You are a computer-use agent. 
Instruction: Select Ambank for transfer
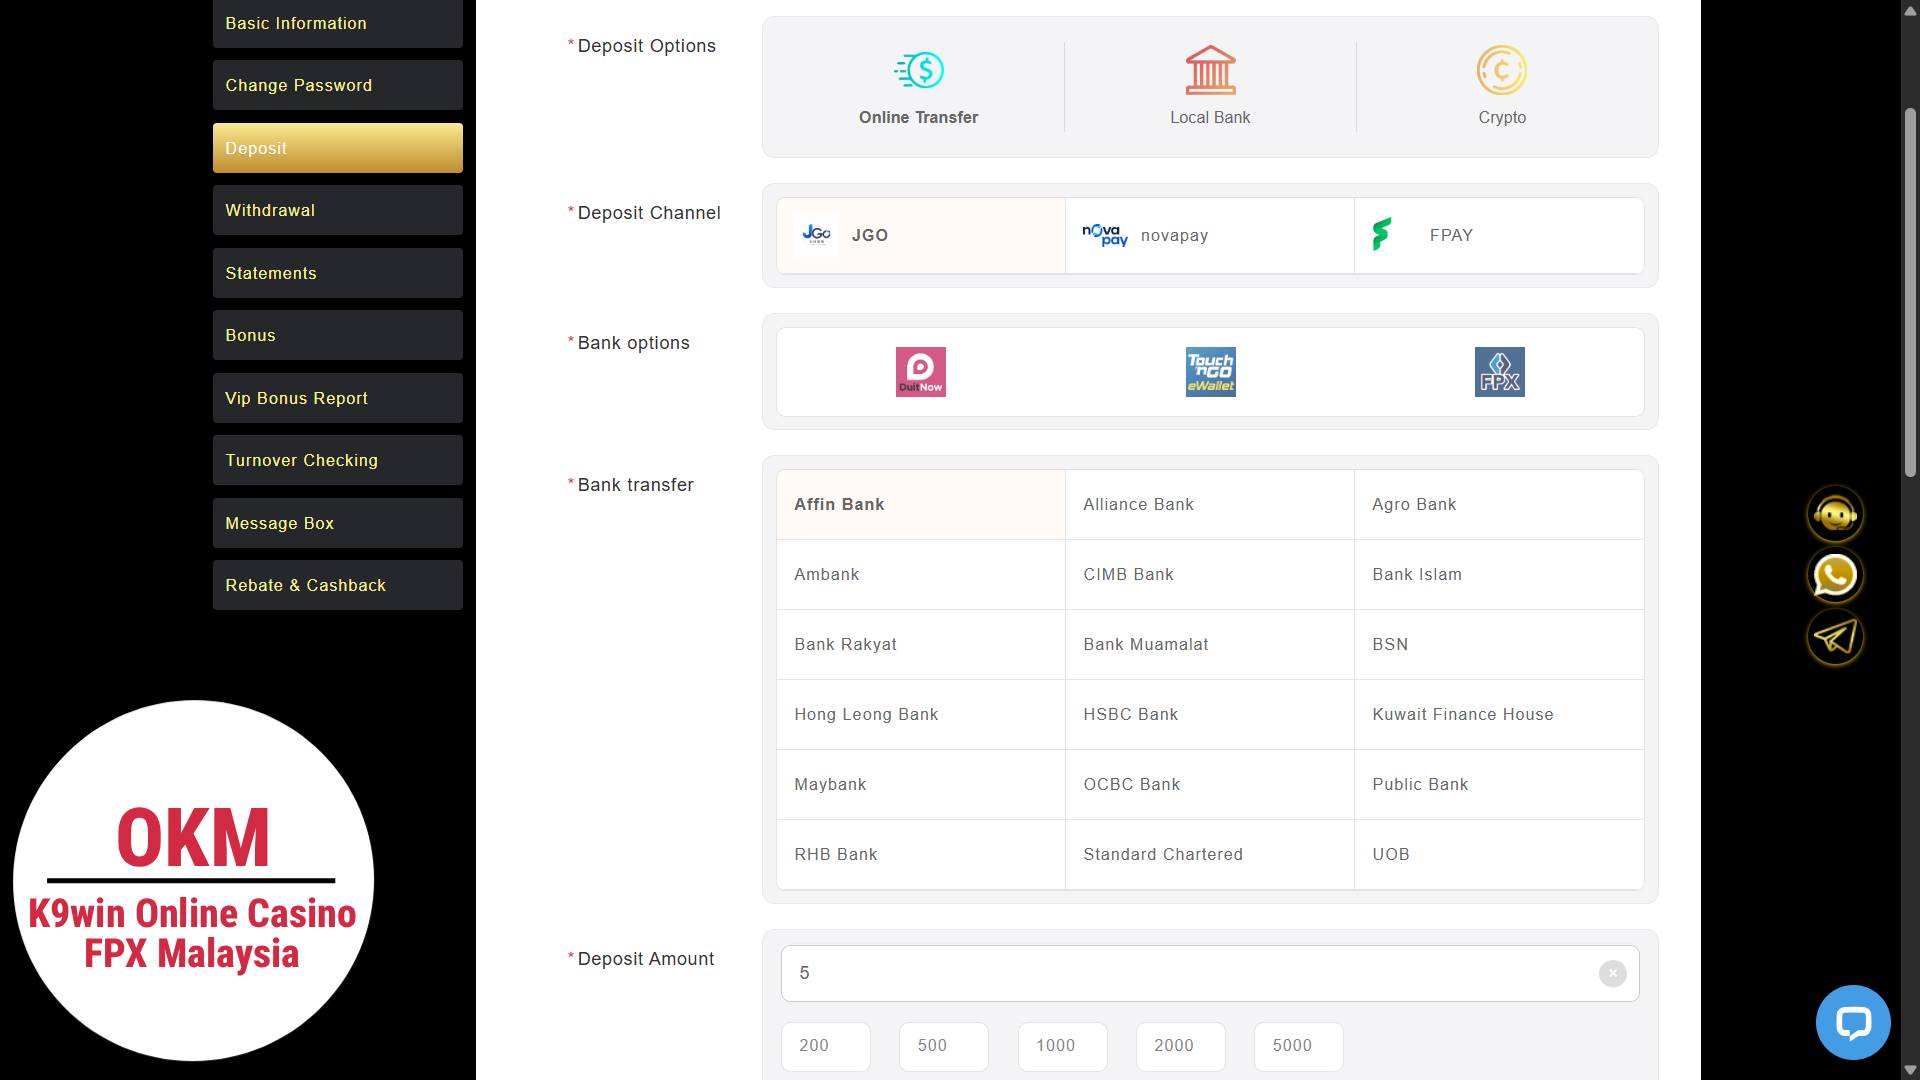pyautogui.click(x=921, y=575)
